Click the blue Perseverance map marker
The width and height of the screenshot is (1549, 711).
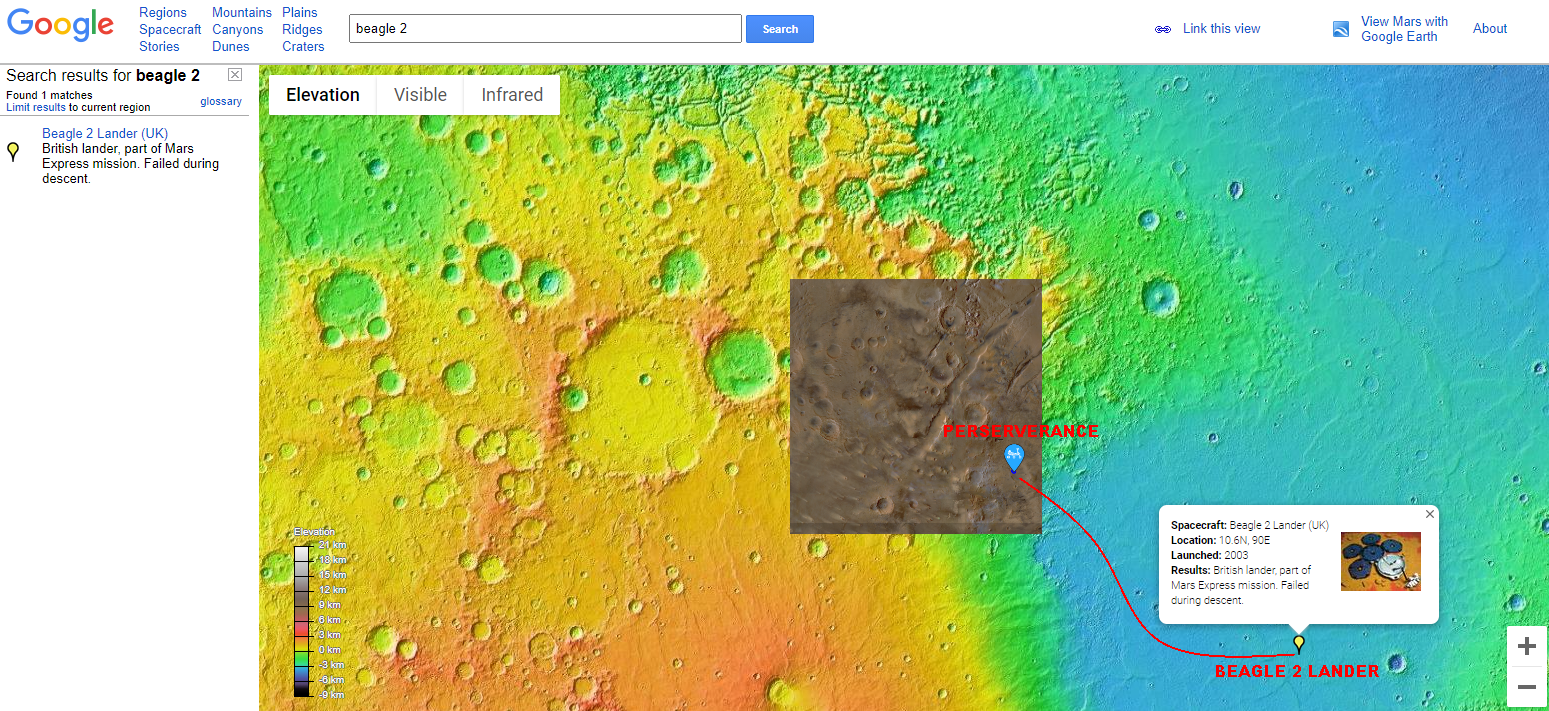pyautogui.click(x=1014, y=459)
